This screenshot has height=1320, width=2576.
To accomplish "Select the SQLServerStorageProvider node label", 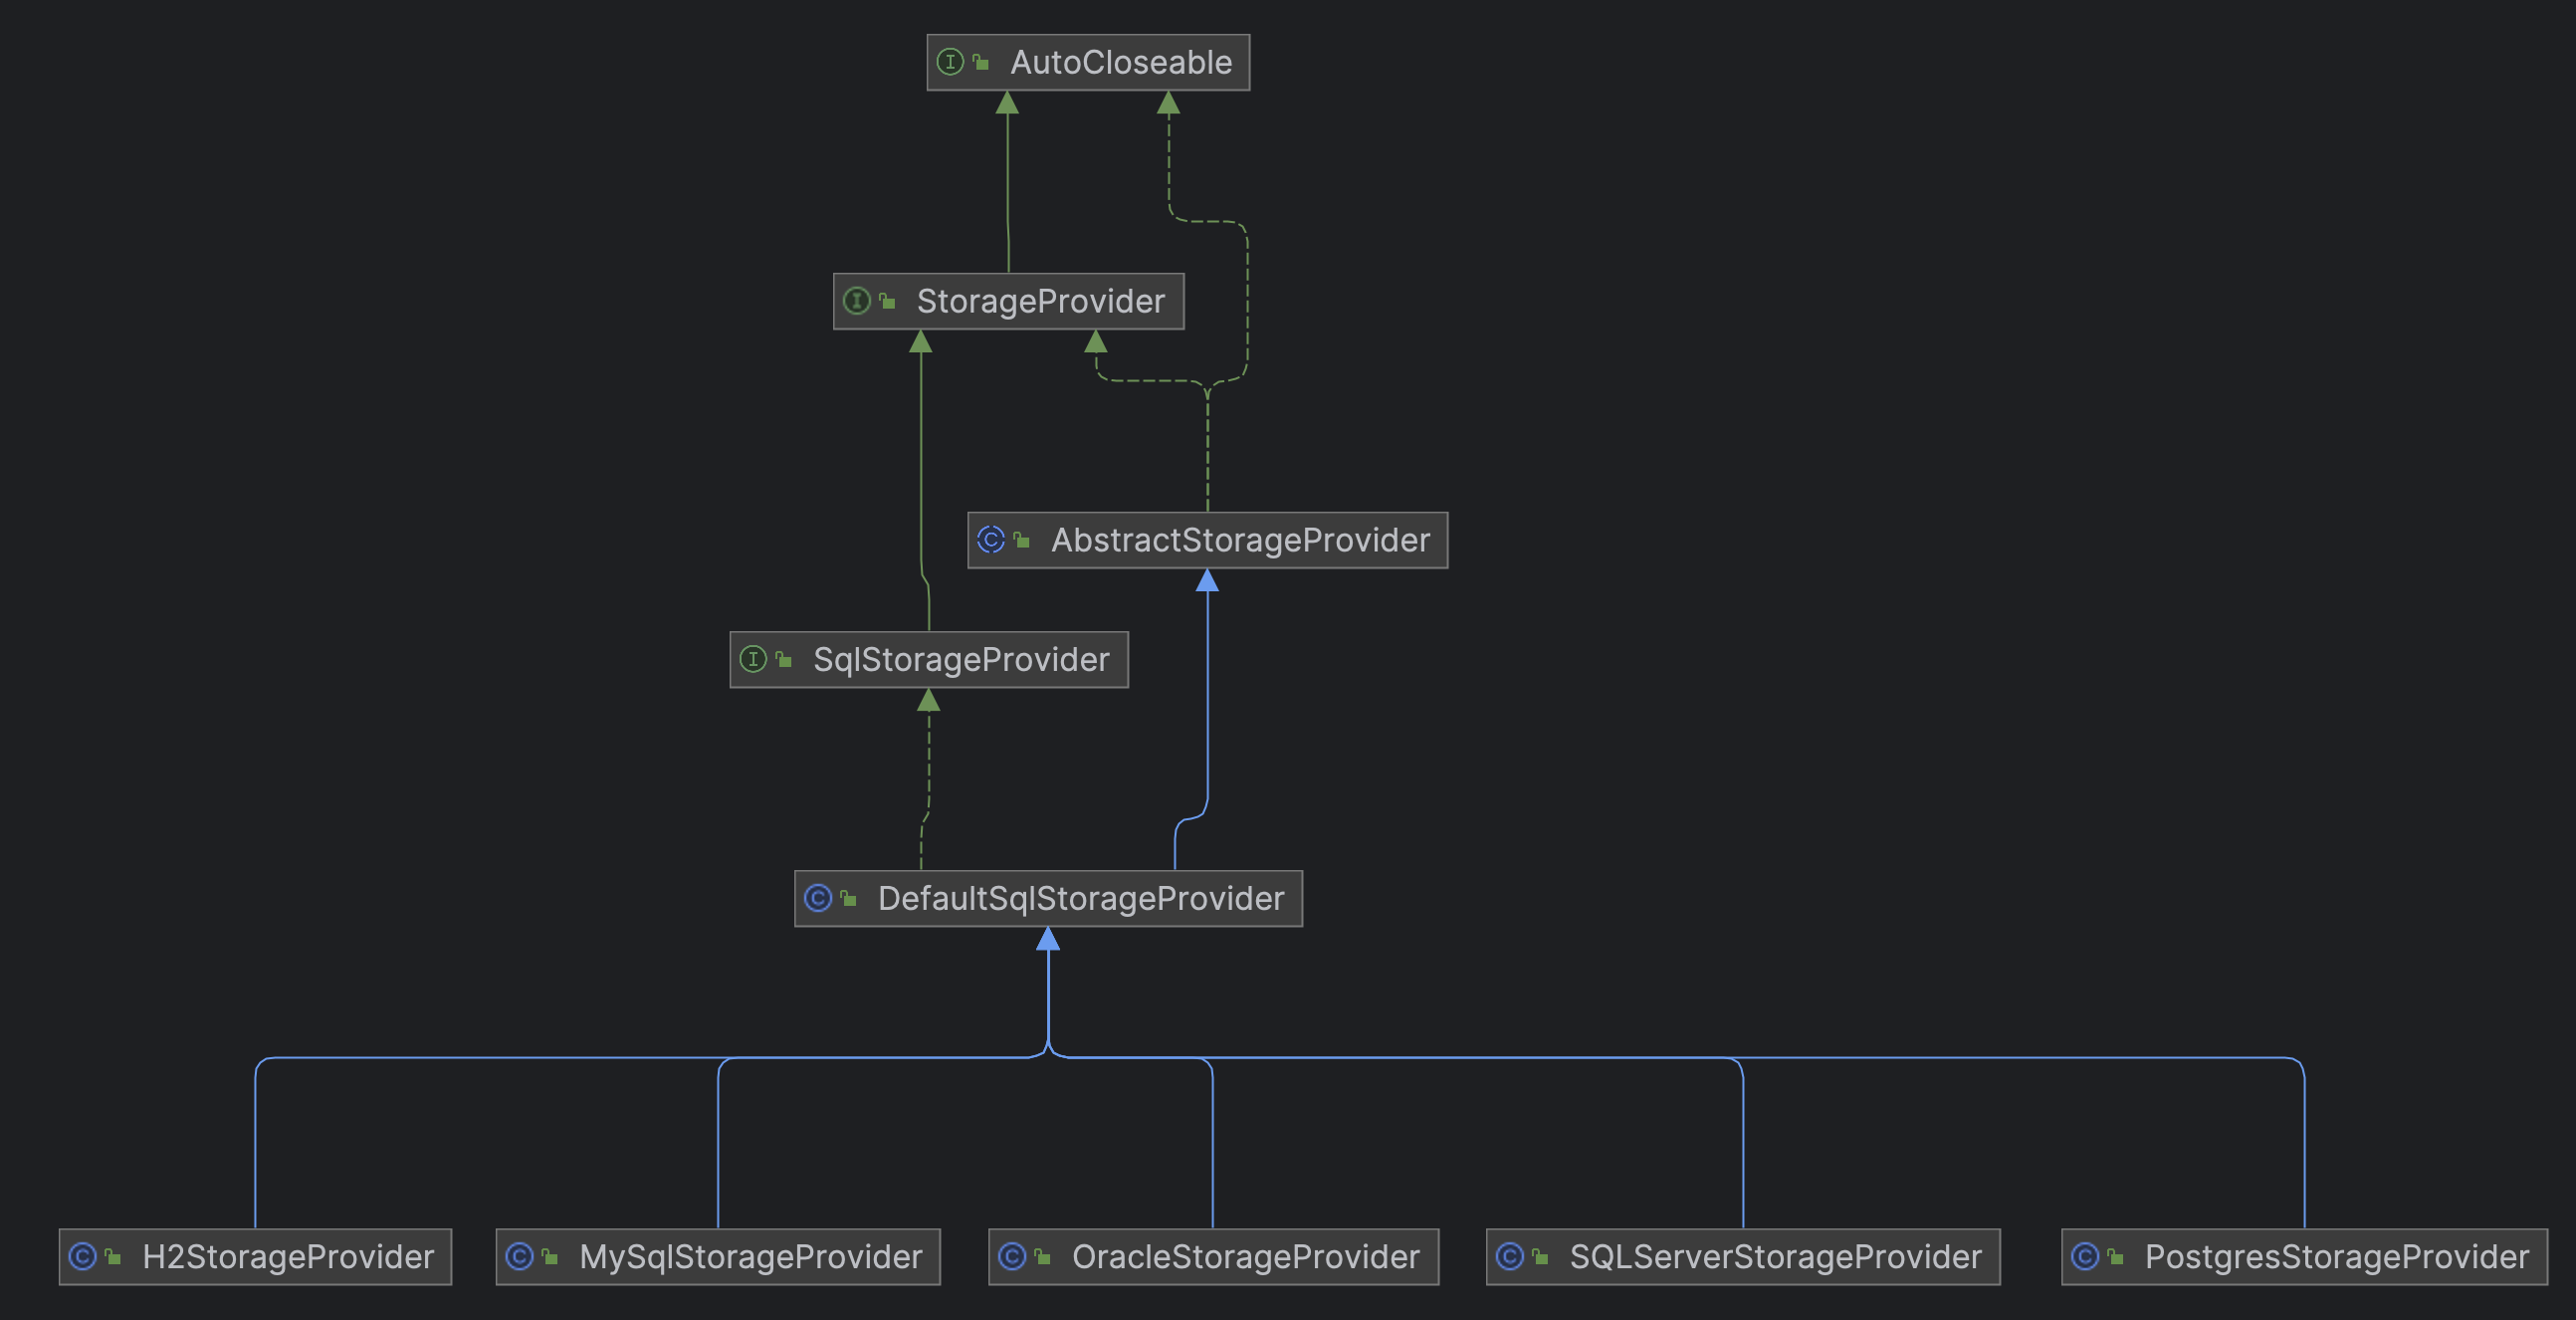I will [x=1775, y=1257].
